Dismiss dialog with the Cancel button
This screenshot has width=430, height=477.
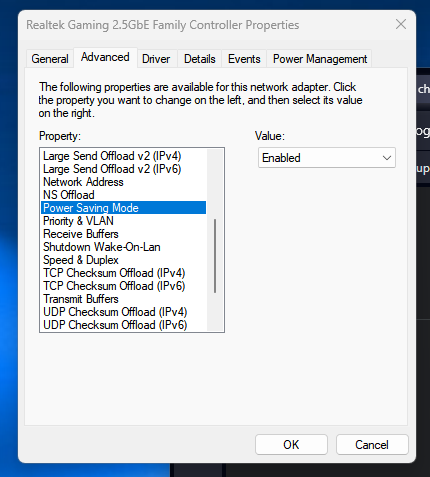point(372,444)
